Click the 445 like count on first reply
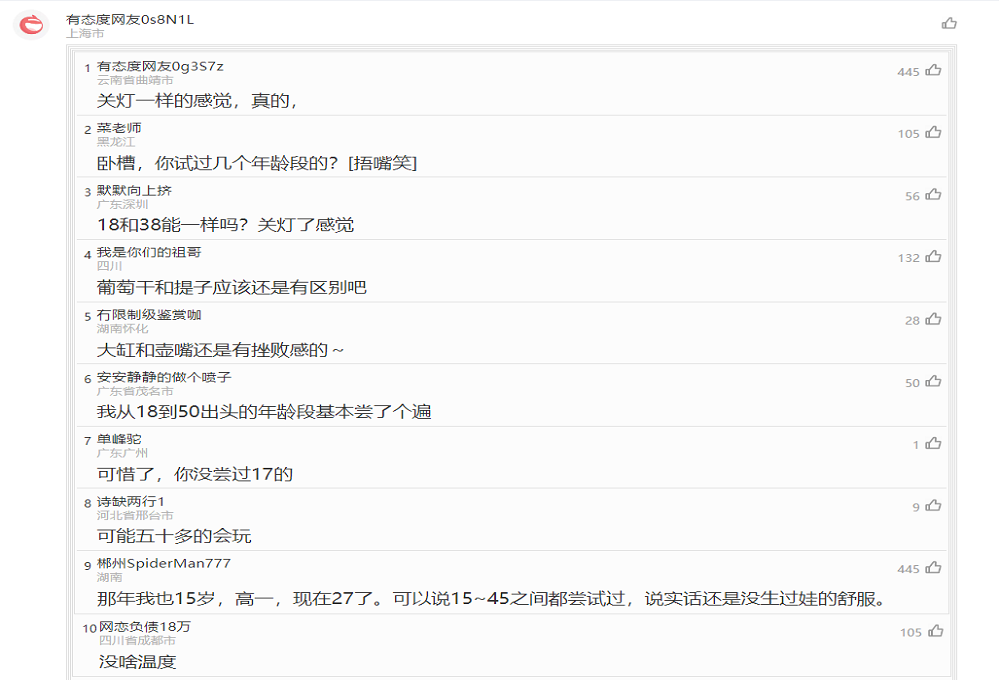The width and height of the screenshot is (1000, 680). click(907, 72)
